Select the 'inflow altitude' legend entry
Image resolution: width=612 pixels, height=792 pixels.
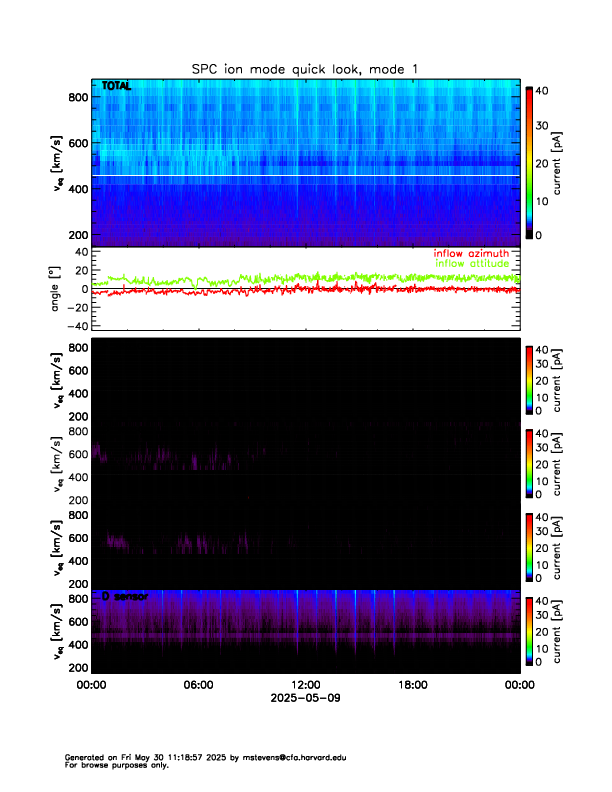pos(476,263)
